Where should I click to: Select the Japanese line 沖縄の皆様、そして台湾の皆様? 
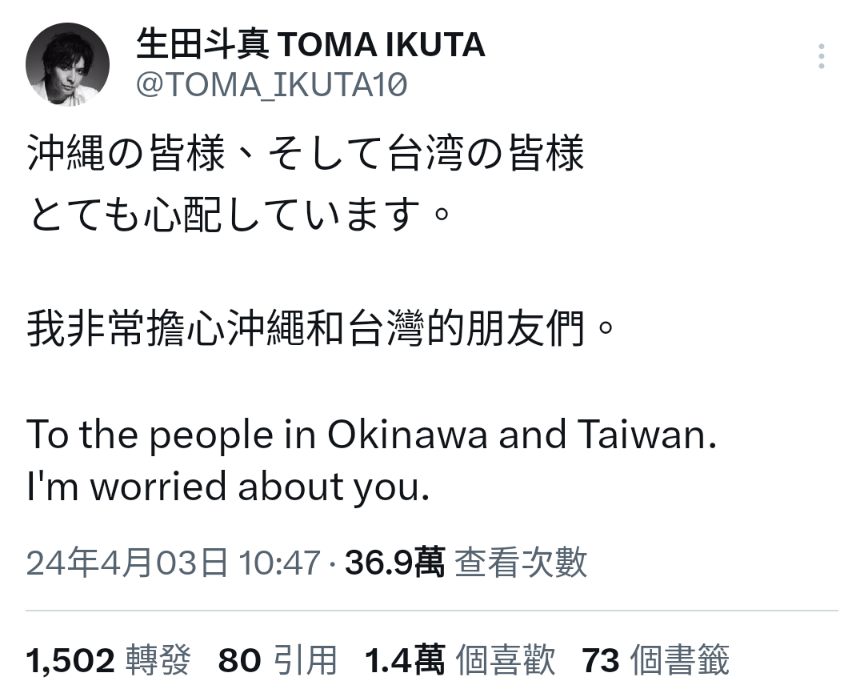305,153
